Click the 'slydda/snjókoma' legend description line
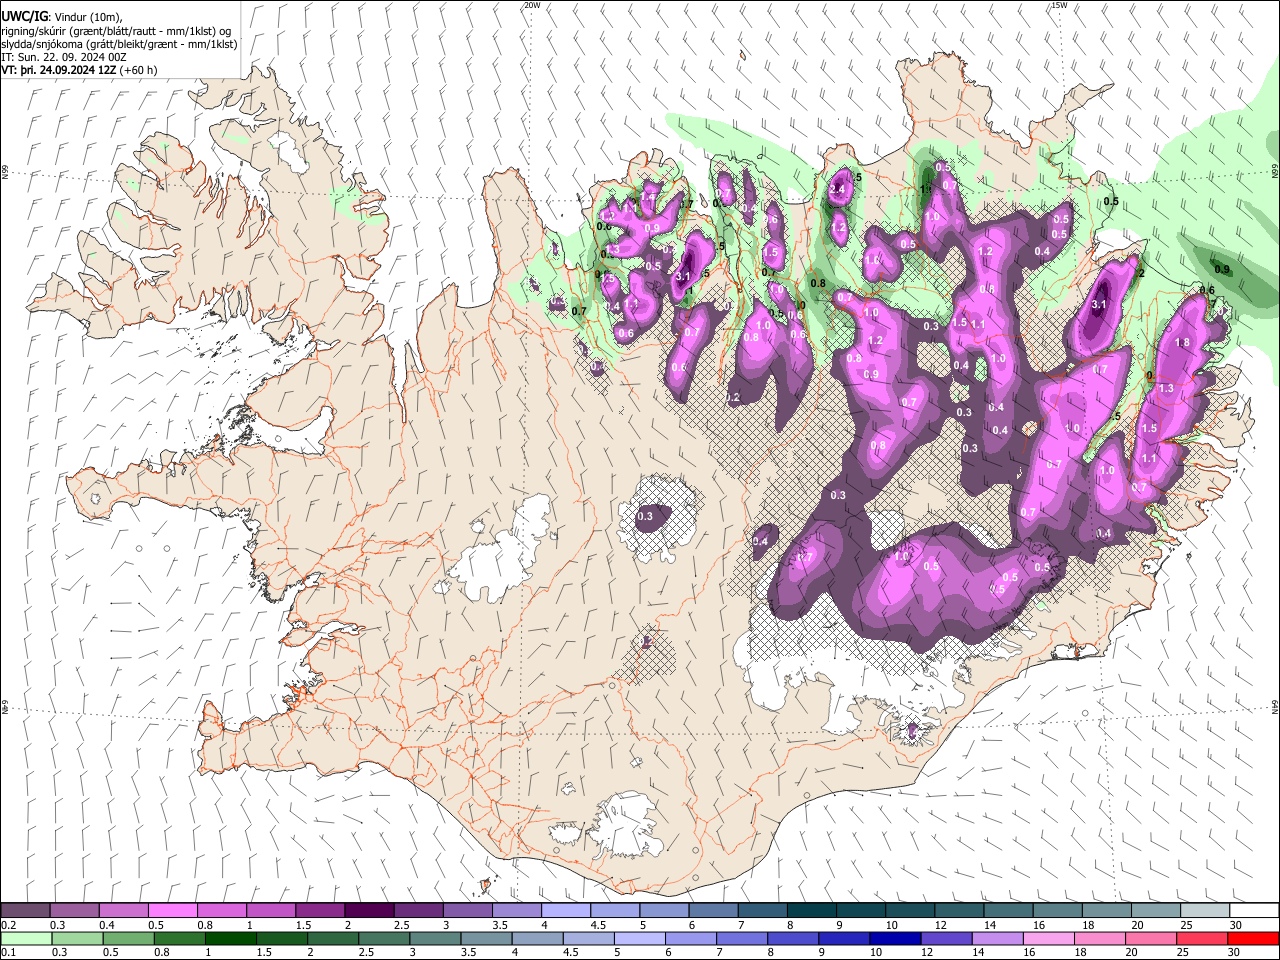This screenshot has height=960, width=1280. pos(119,44)
